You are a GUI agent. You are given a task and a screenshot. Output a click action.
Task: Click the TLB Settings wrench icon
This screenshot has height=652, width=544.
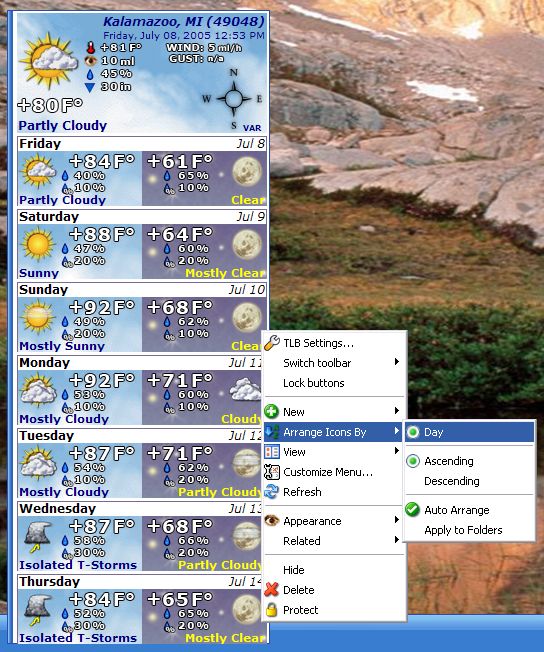tap(272, 343)
